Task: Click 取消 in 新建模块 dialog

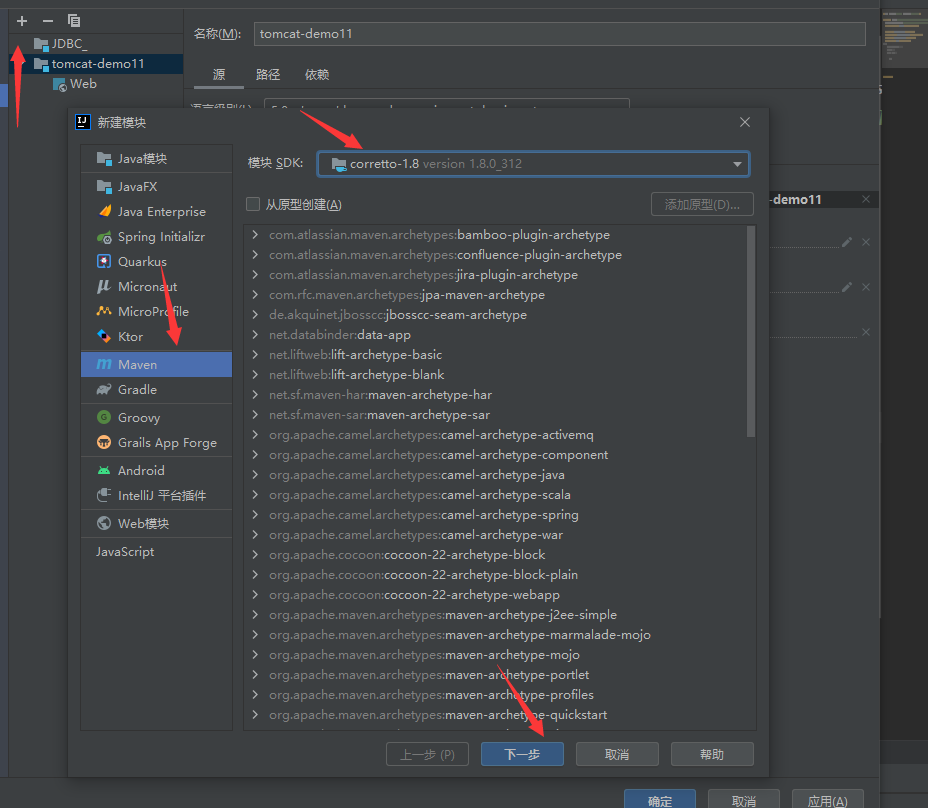Action: (x=617, y=754)
